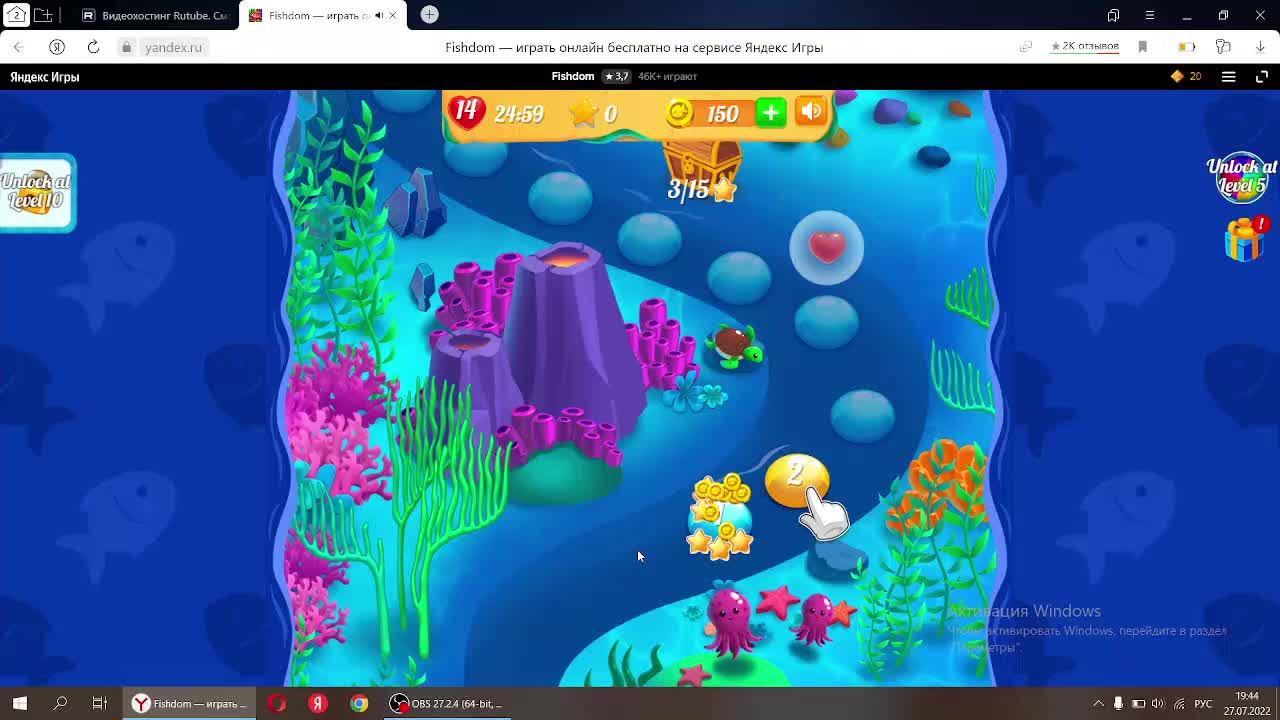The width and height of the screenshot is (1280, 720).
Task: Open a new browser tab
Action: pyautogui.click(x=429, y=15)
